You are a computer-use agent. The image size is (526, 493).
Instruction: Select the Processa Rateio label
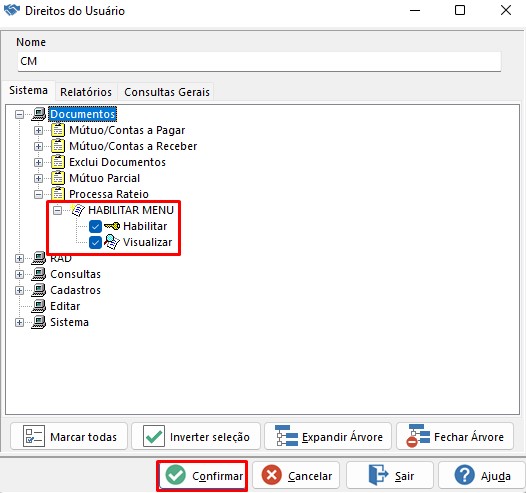(109, 194)
